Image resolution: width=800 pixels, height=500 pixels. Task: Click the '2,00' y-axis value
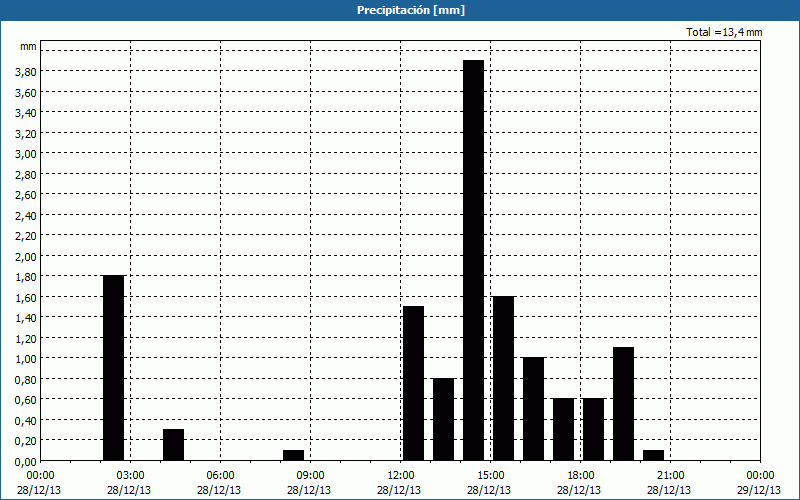26,257
